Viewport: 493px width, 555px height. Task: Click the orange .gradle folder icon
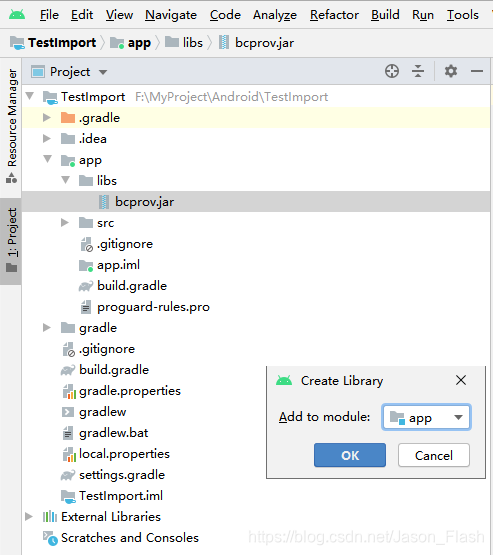point(68,118)
